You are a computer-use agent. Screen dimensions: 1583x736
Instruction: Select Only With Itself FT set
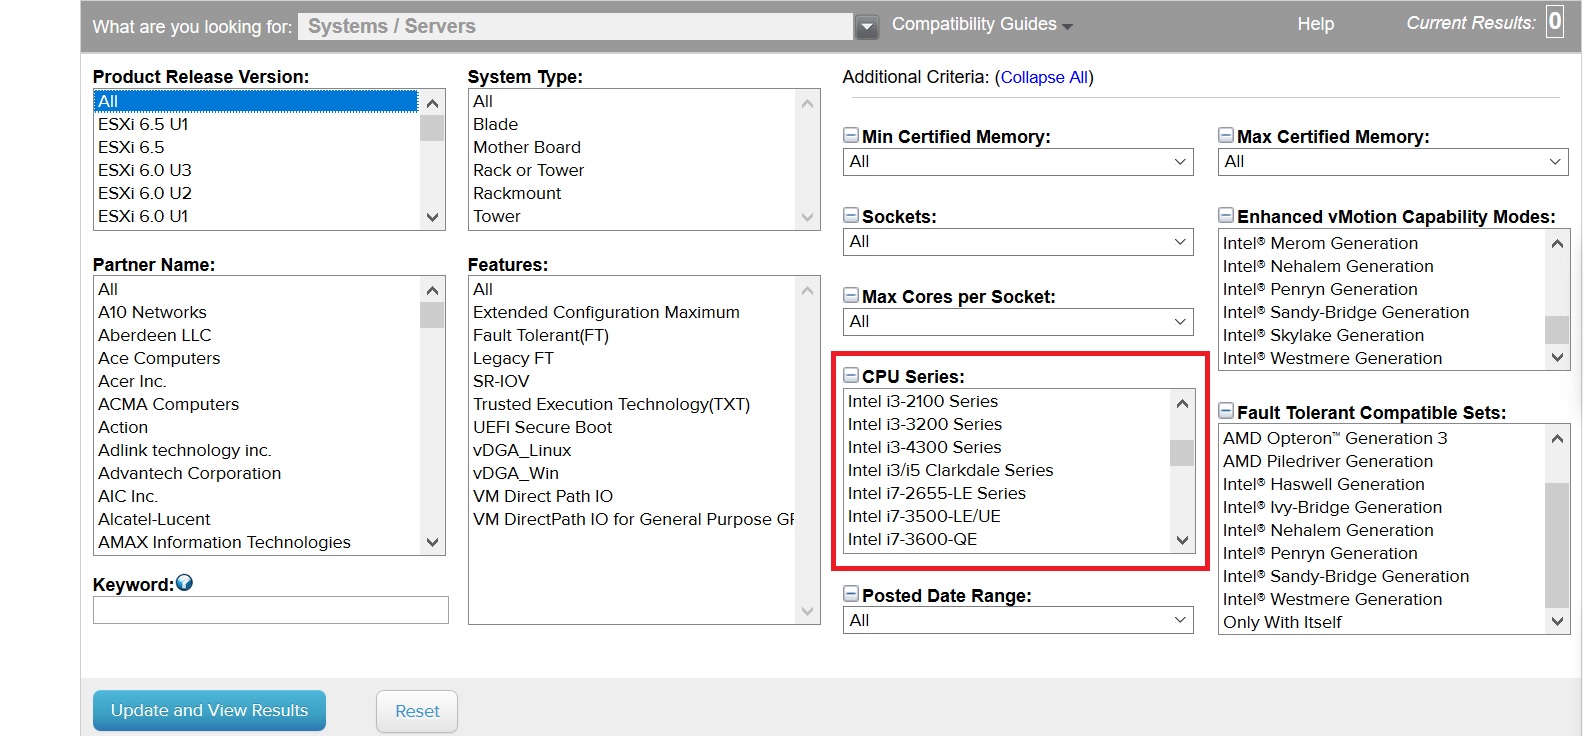1382,622
